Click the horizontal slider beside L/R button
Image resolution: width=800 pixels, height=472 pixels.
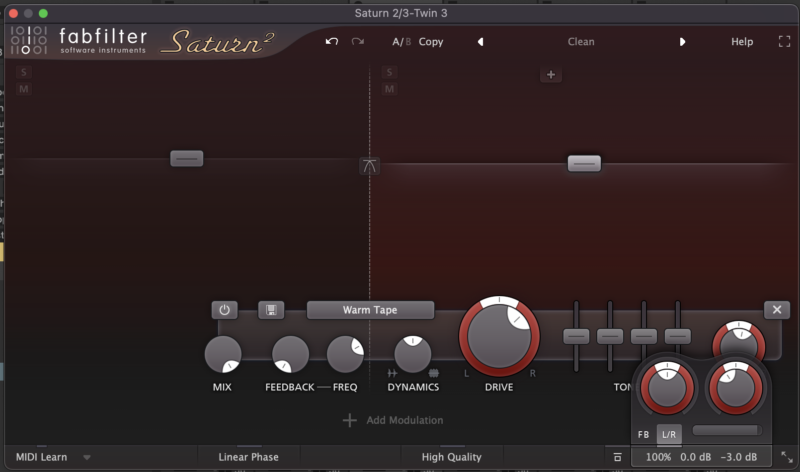tap(727, 430)
